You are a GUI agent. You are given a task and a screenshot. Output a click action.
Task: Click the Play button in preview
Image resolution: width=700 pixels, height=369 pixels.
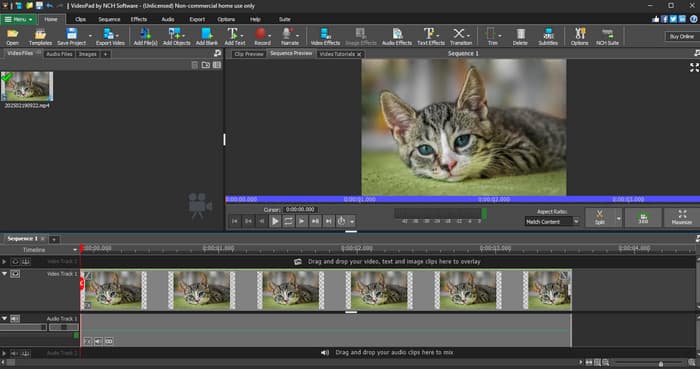coord(275,221)
